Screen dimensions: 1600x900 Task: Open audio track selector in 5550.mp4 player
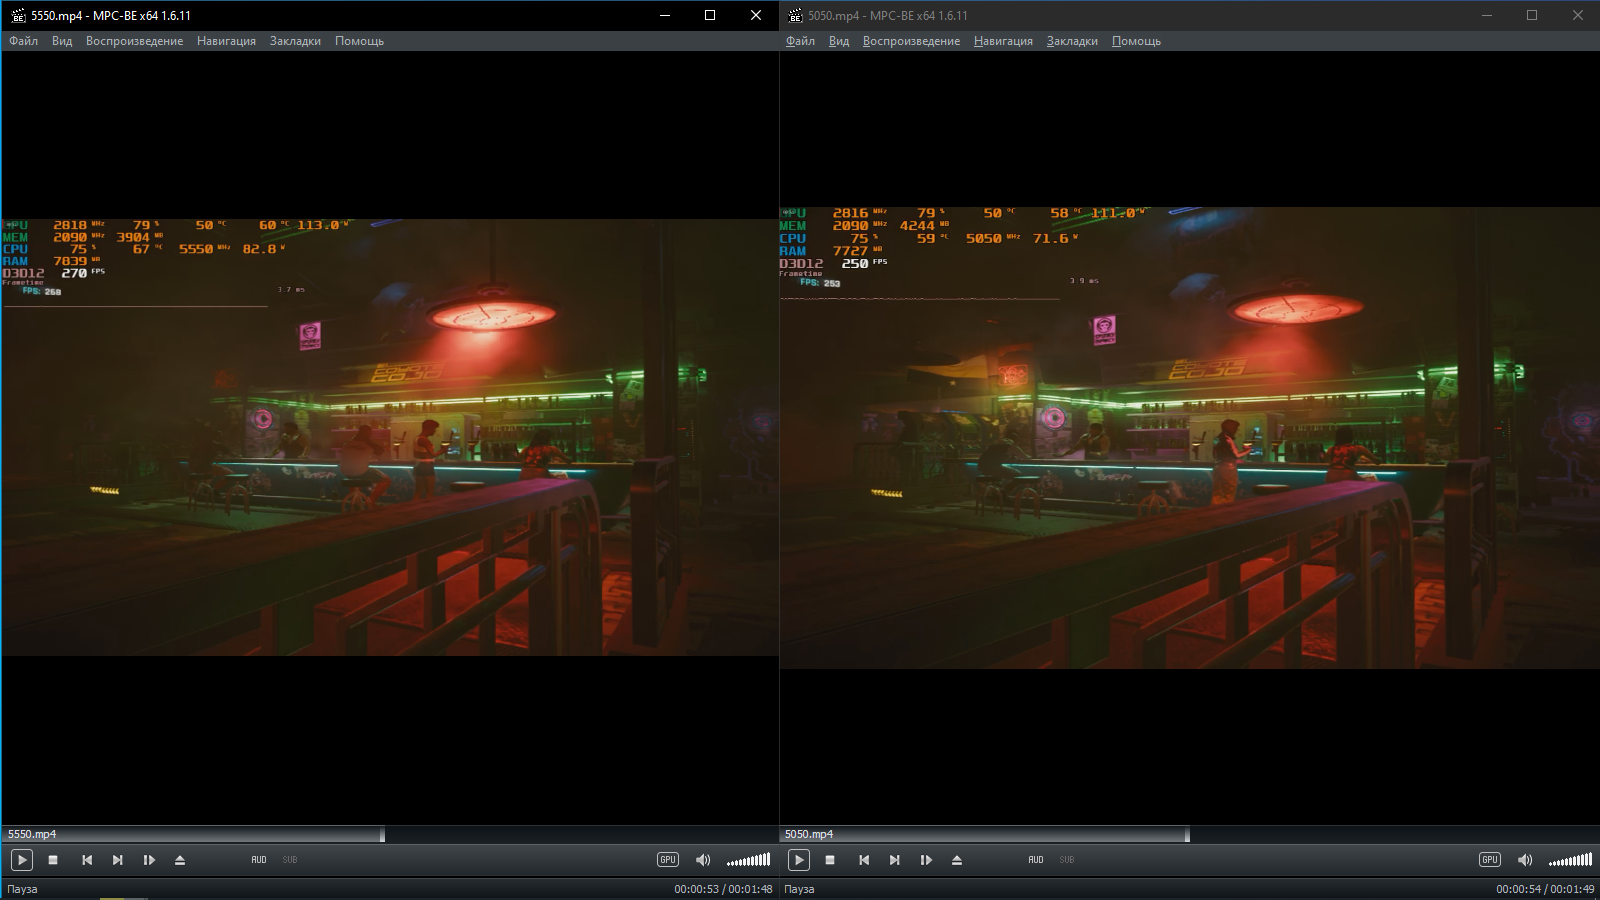coord(259,860)
